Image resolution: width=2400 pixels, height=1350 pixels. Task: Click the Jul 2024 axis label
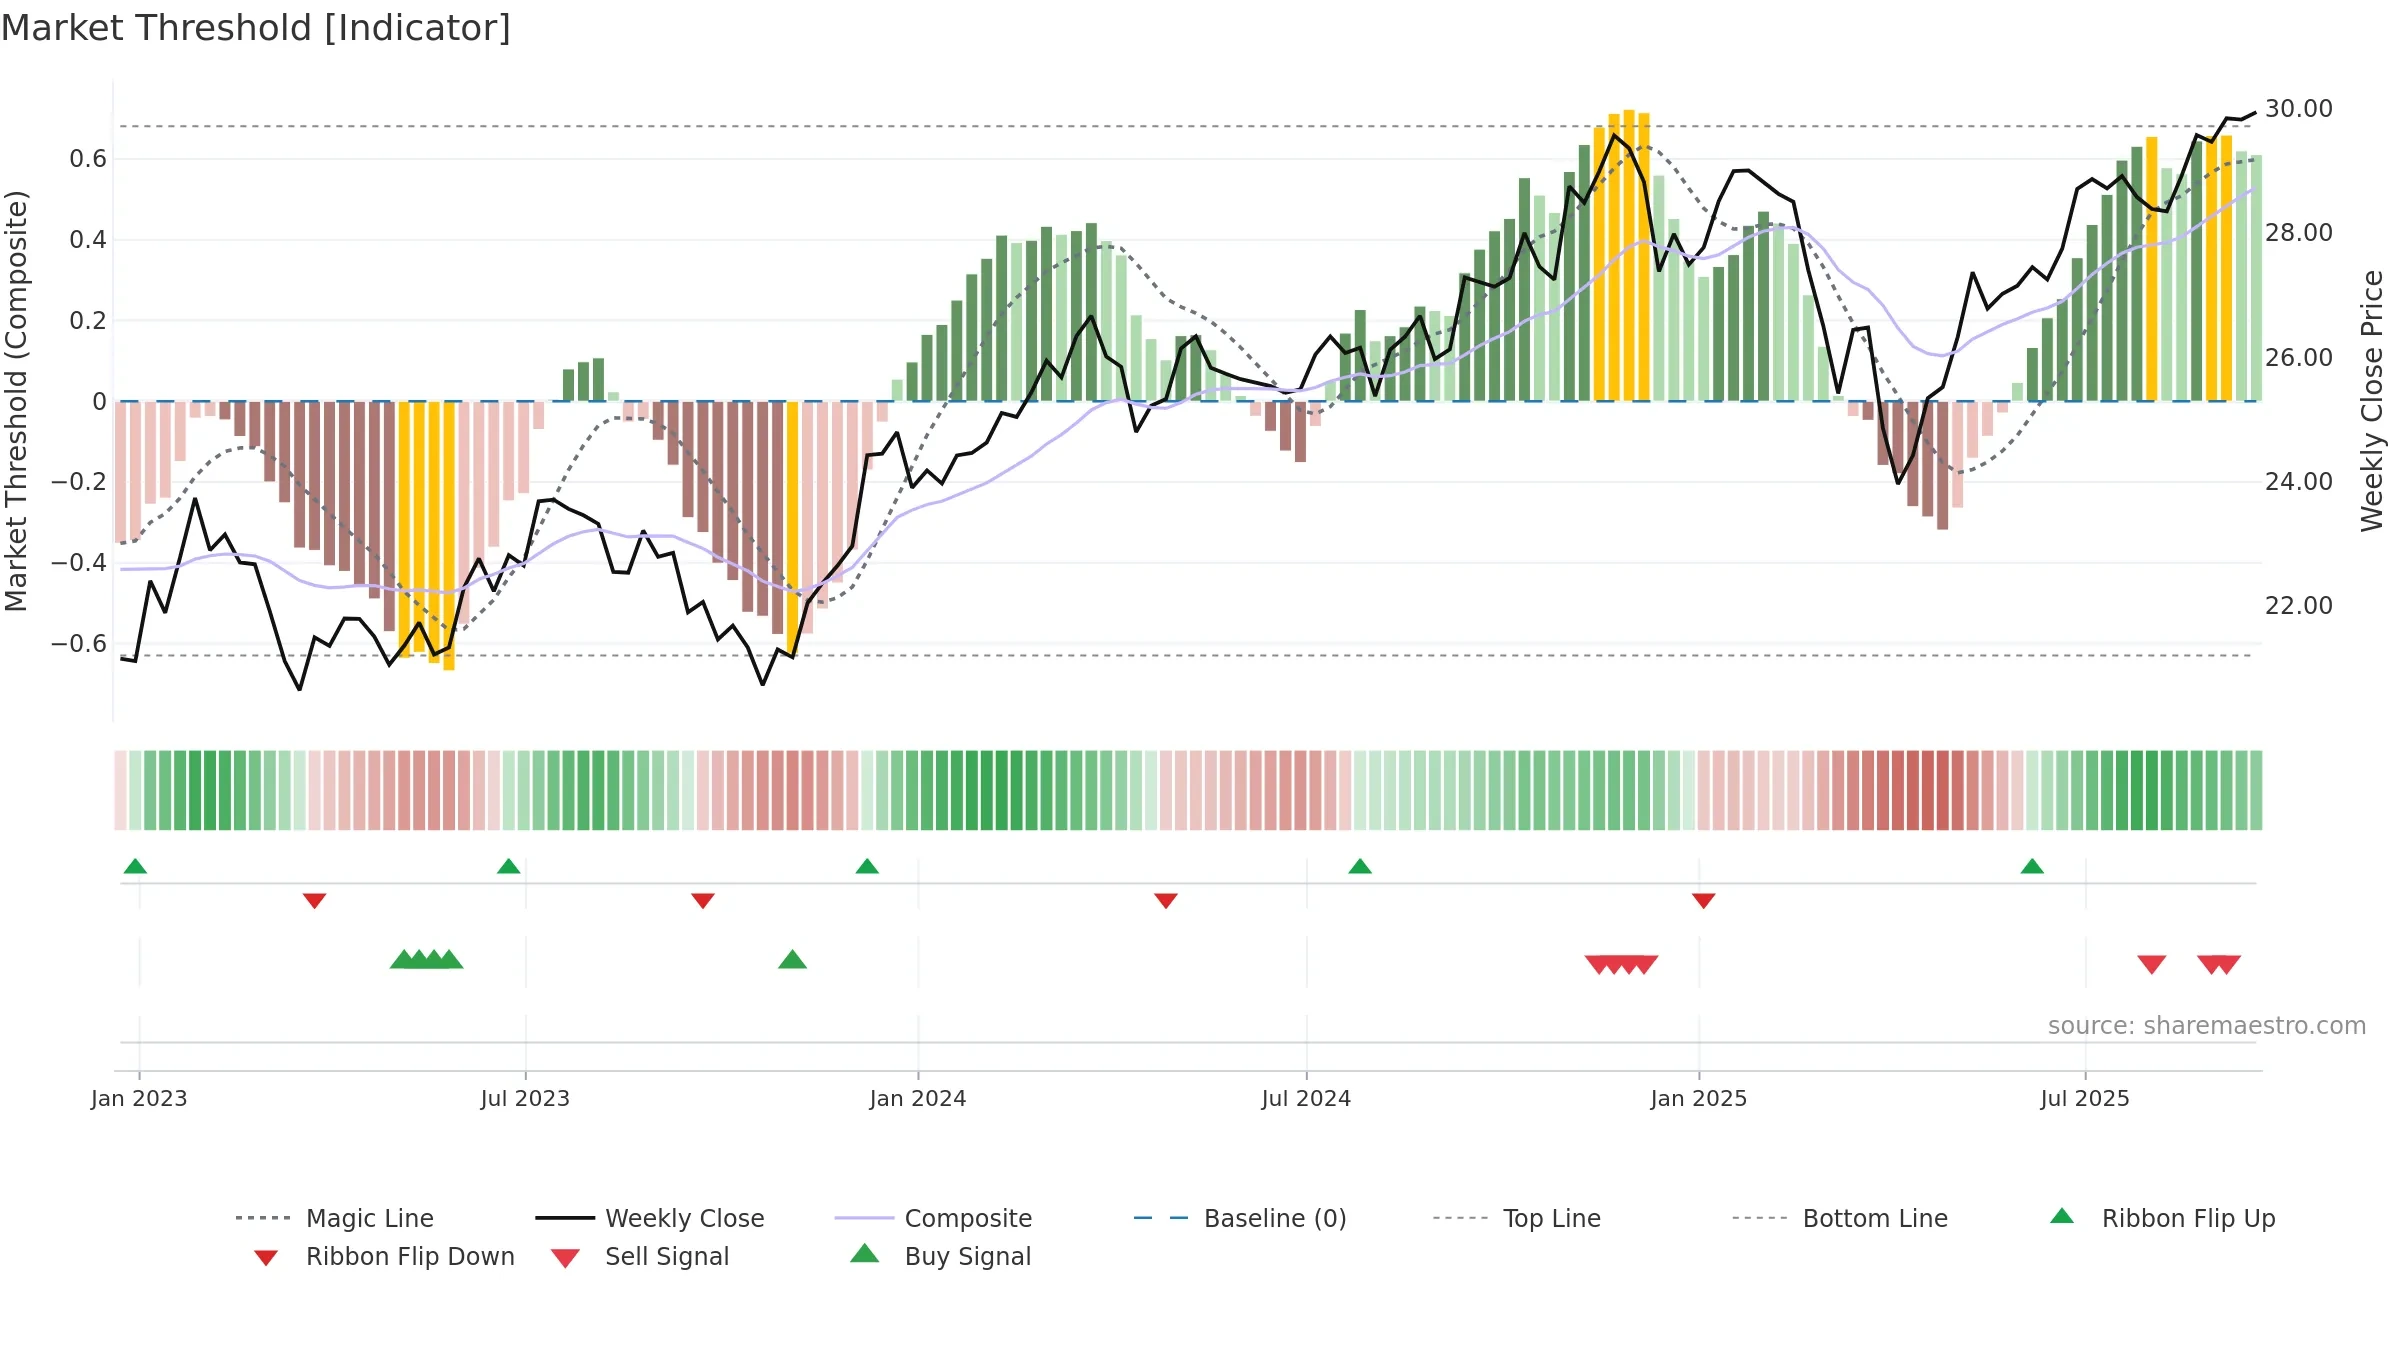(x=1306, y=1099)
